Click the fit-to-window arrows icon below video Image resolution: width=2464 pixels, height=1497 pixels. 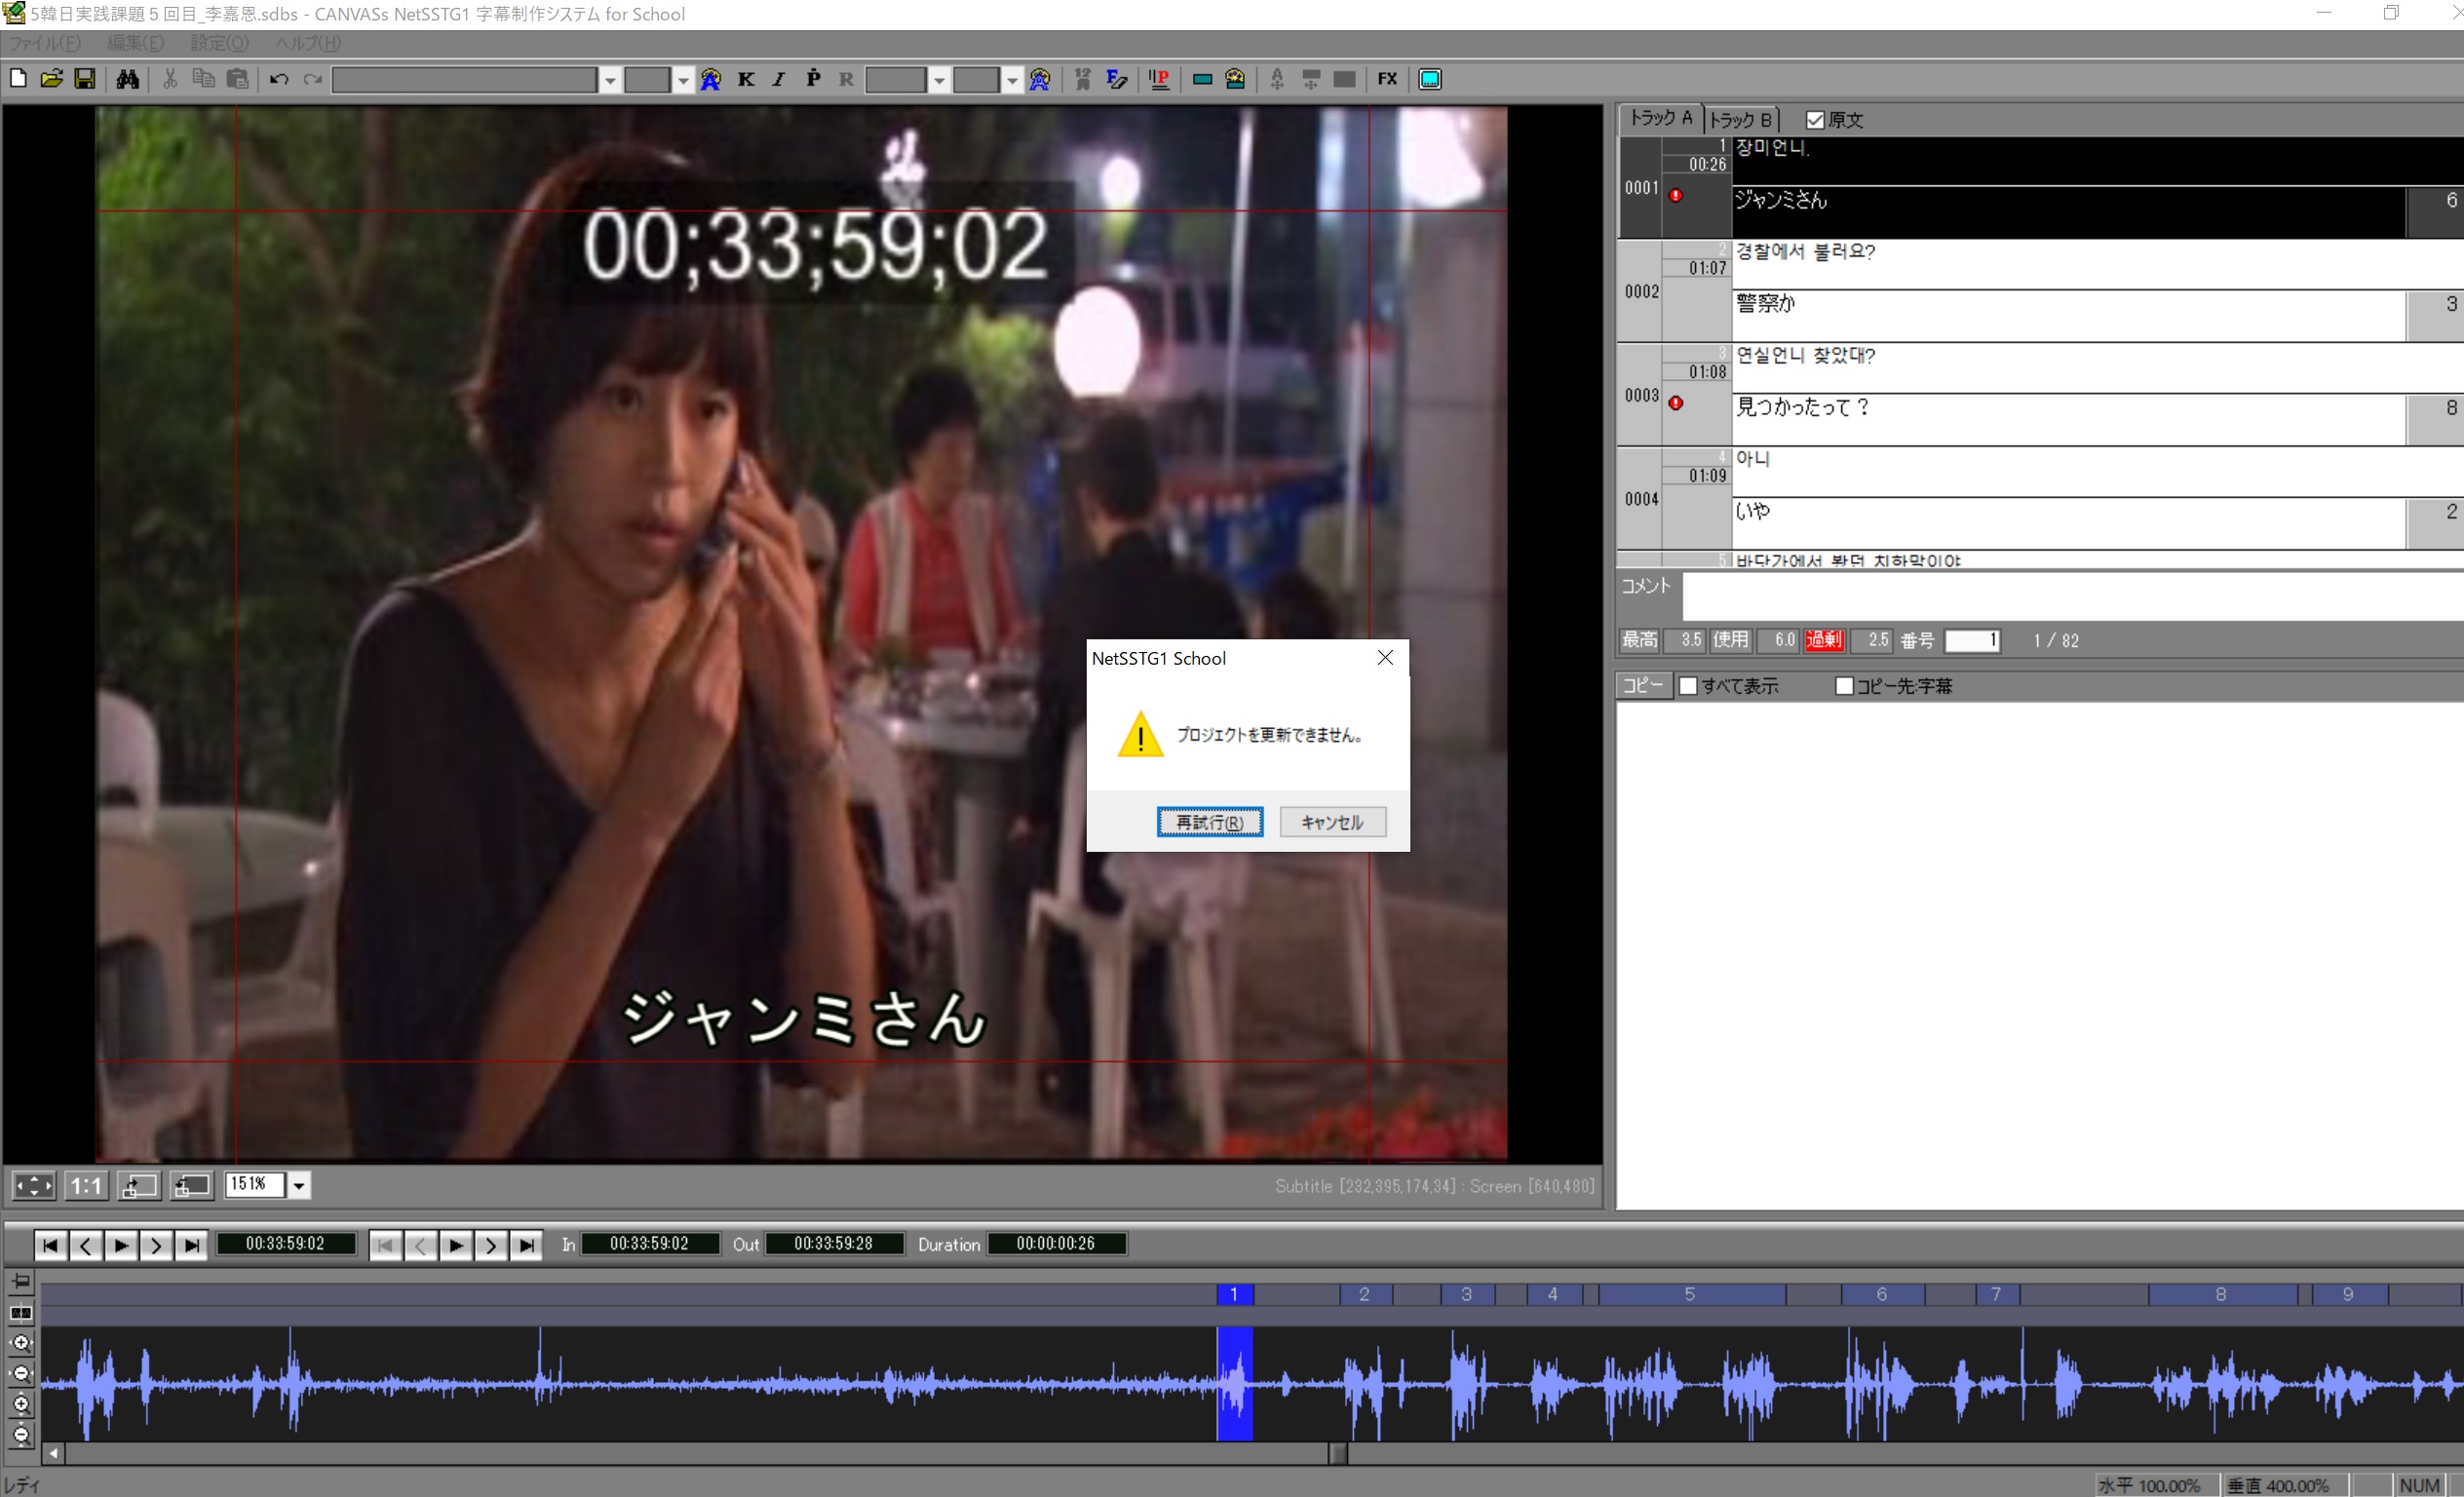[33, 1185]
